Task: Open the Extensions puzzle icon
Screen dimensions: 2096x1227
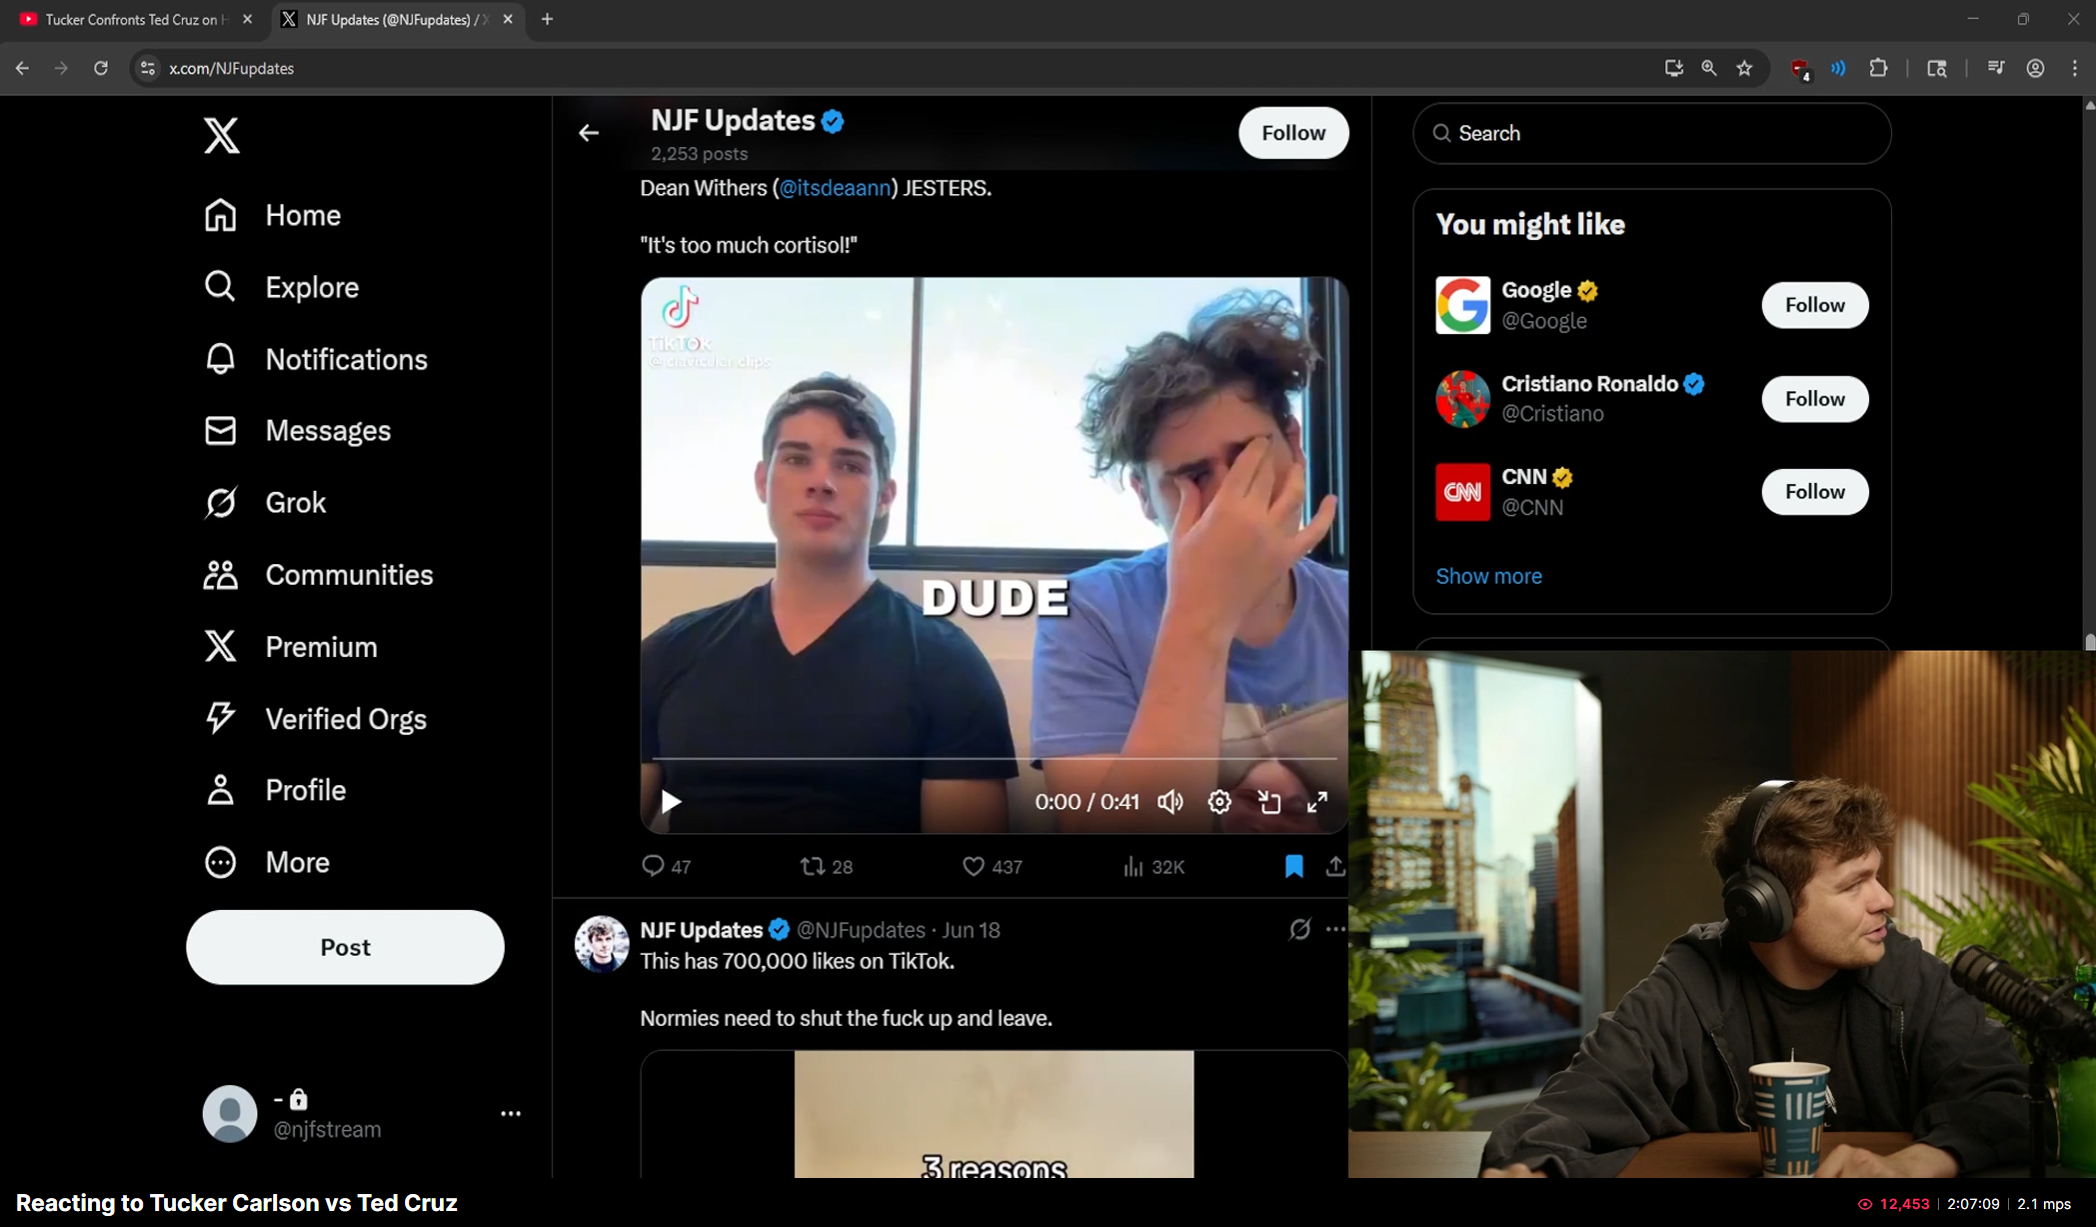Action: click(x=1878, y=68)
